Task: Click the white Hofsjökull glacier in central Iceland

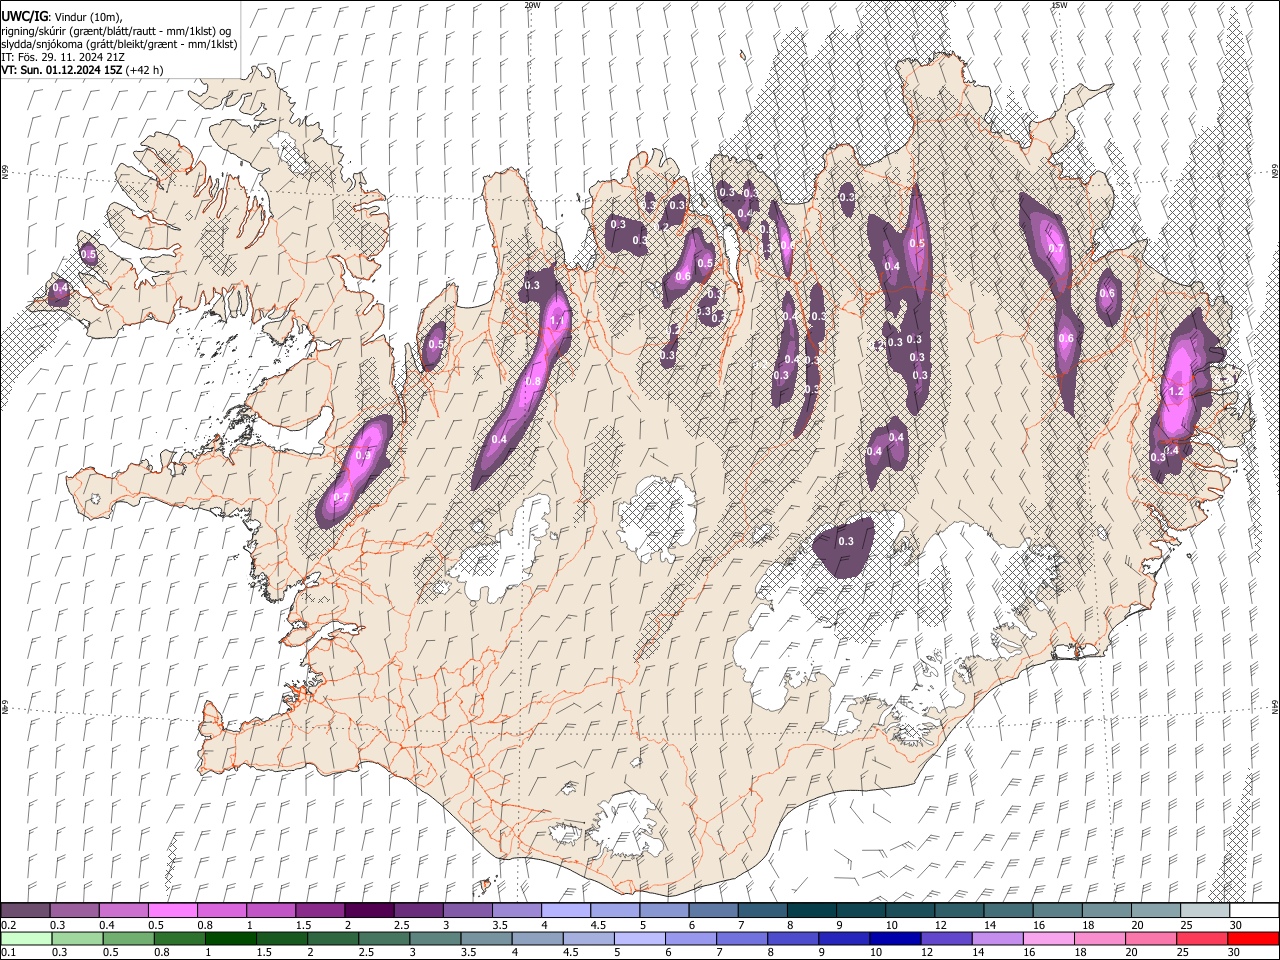Action: (657, 520)
